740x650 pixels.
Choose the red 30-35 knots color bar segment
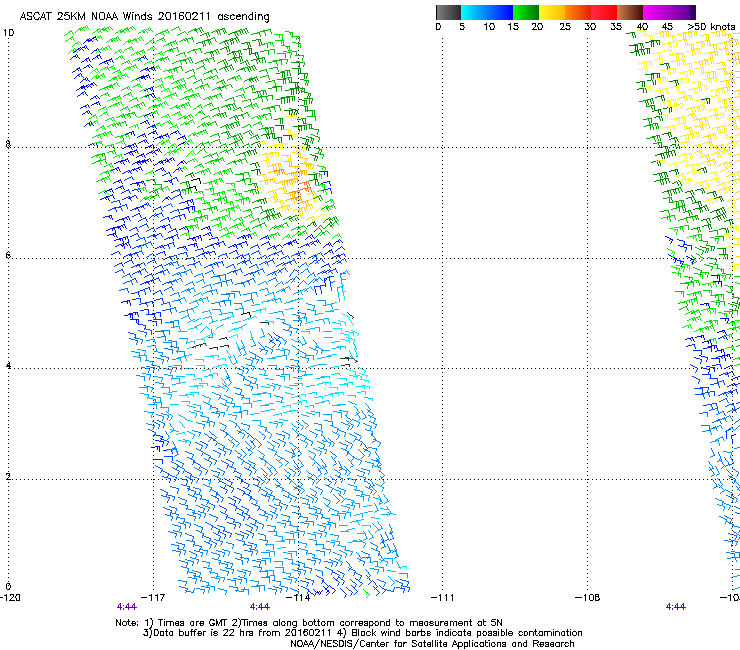click(604, 12)
